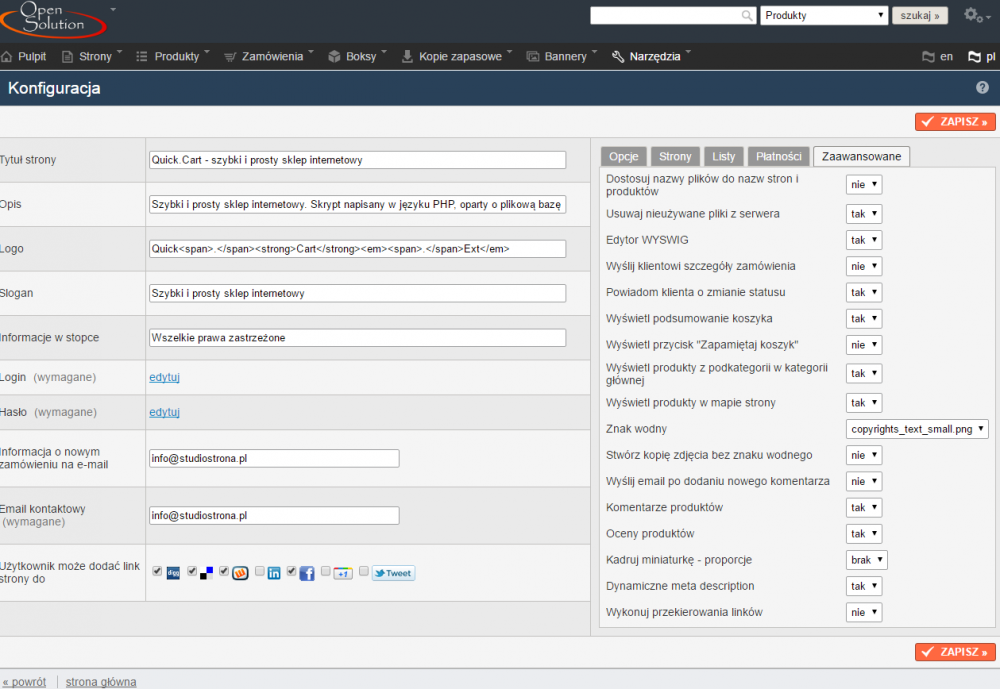The image size is (1000, 689).
Task: Click edytuj link for Login
Action: tap(165, 377)
